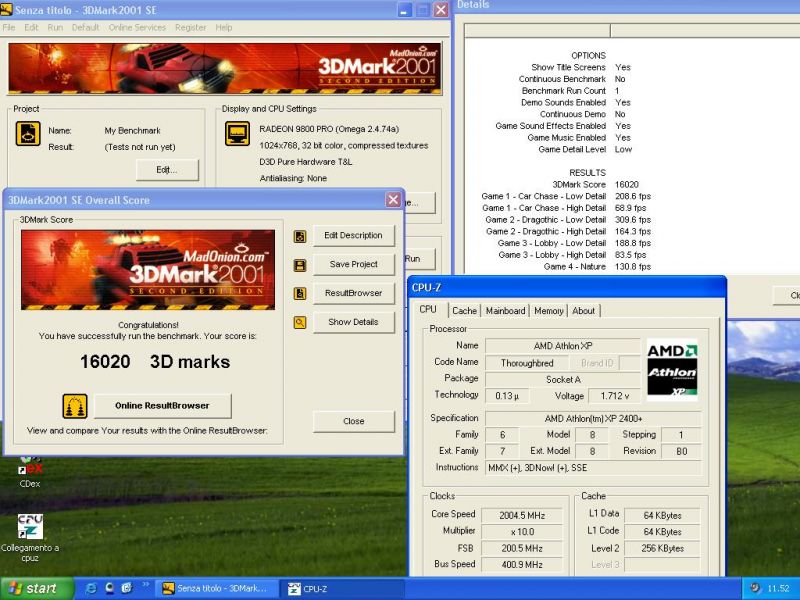Screen dimensions: 800x600
Task: Click the Antialiasing: None text
Action: (x=293, y=179)
